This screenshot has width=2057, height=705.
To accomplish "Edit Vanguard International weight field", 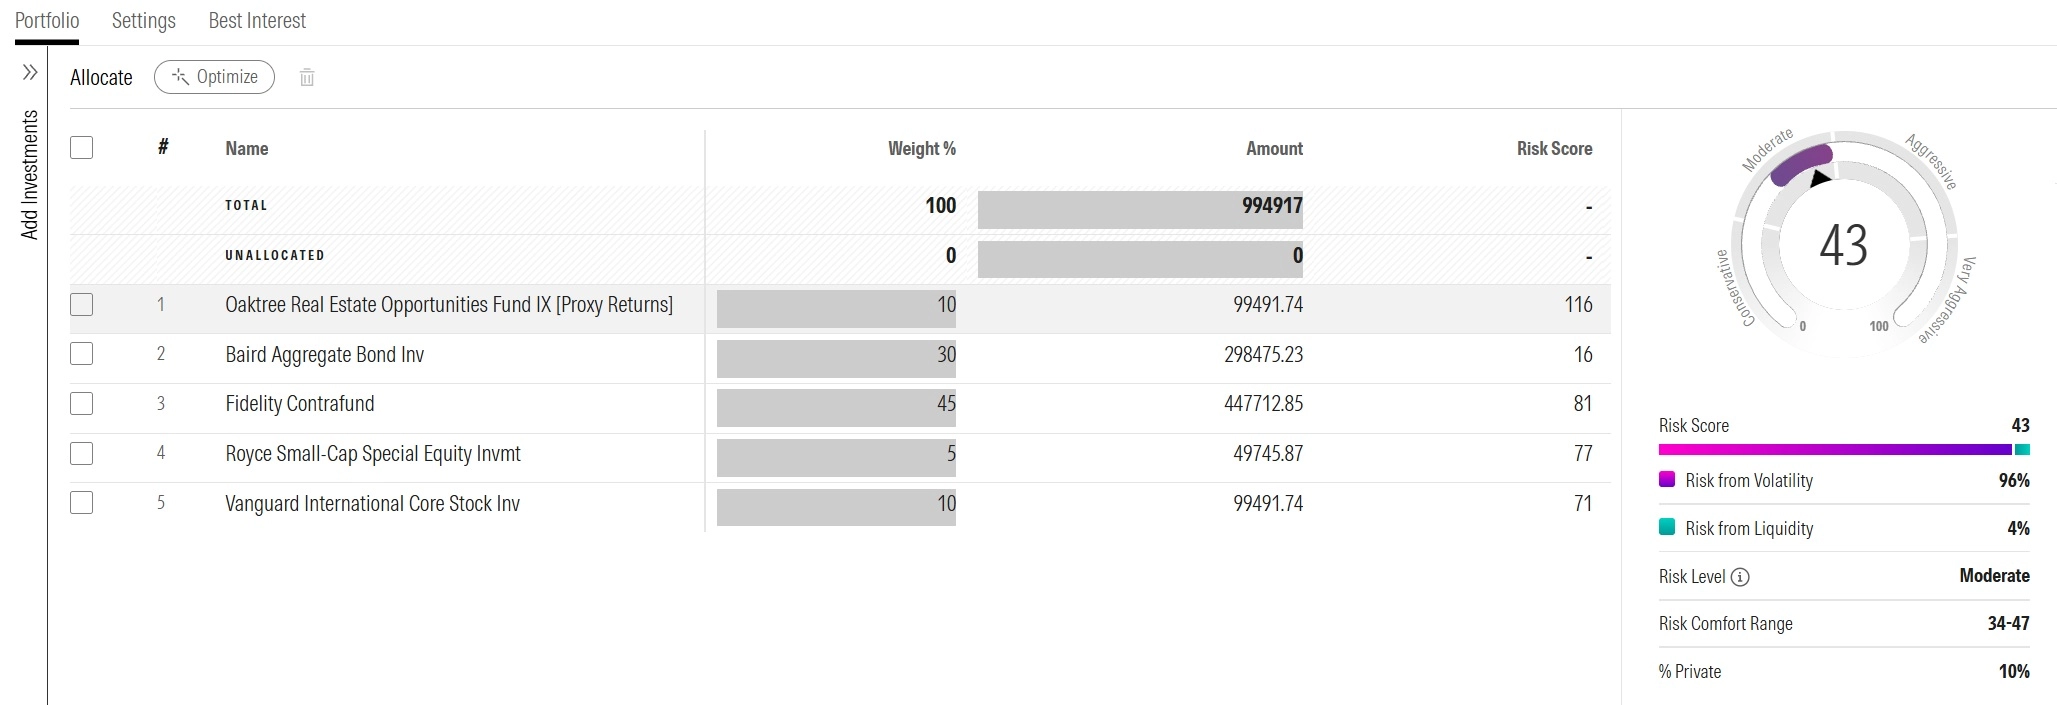I will click(836, 508).
